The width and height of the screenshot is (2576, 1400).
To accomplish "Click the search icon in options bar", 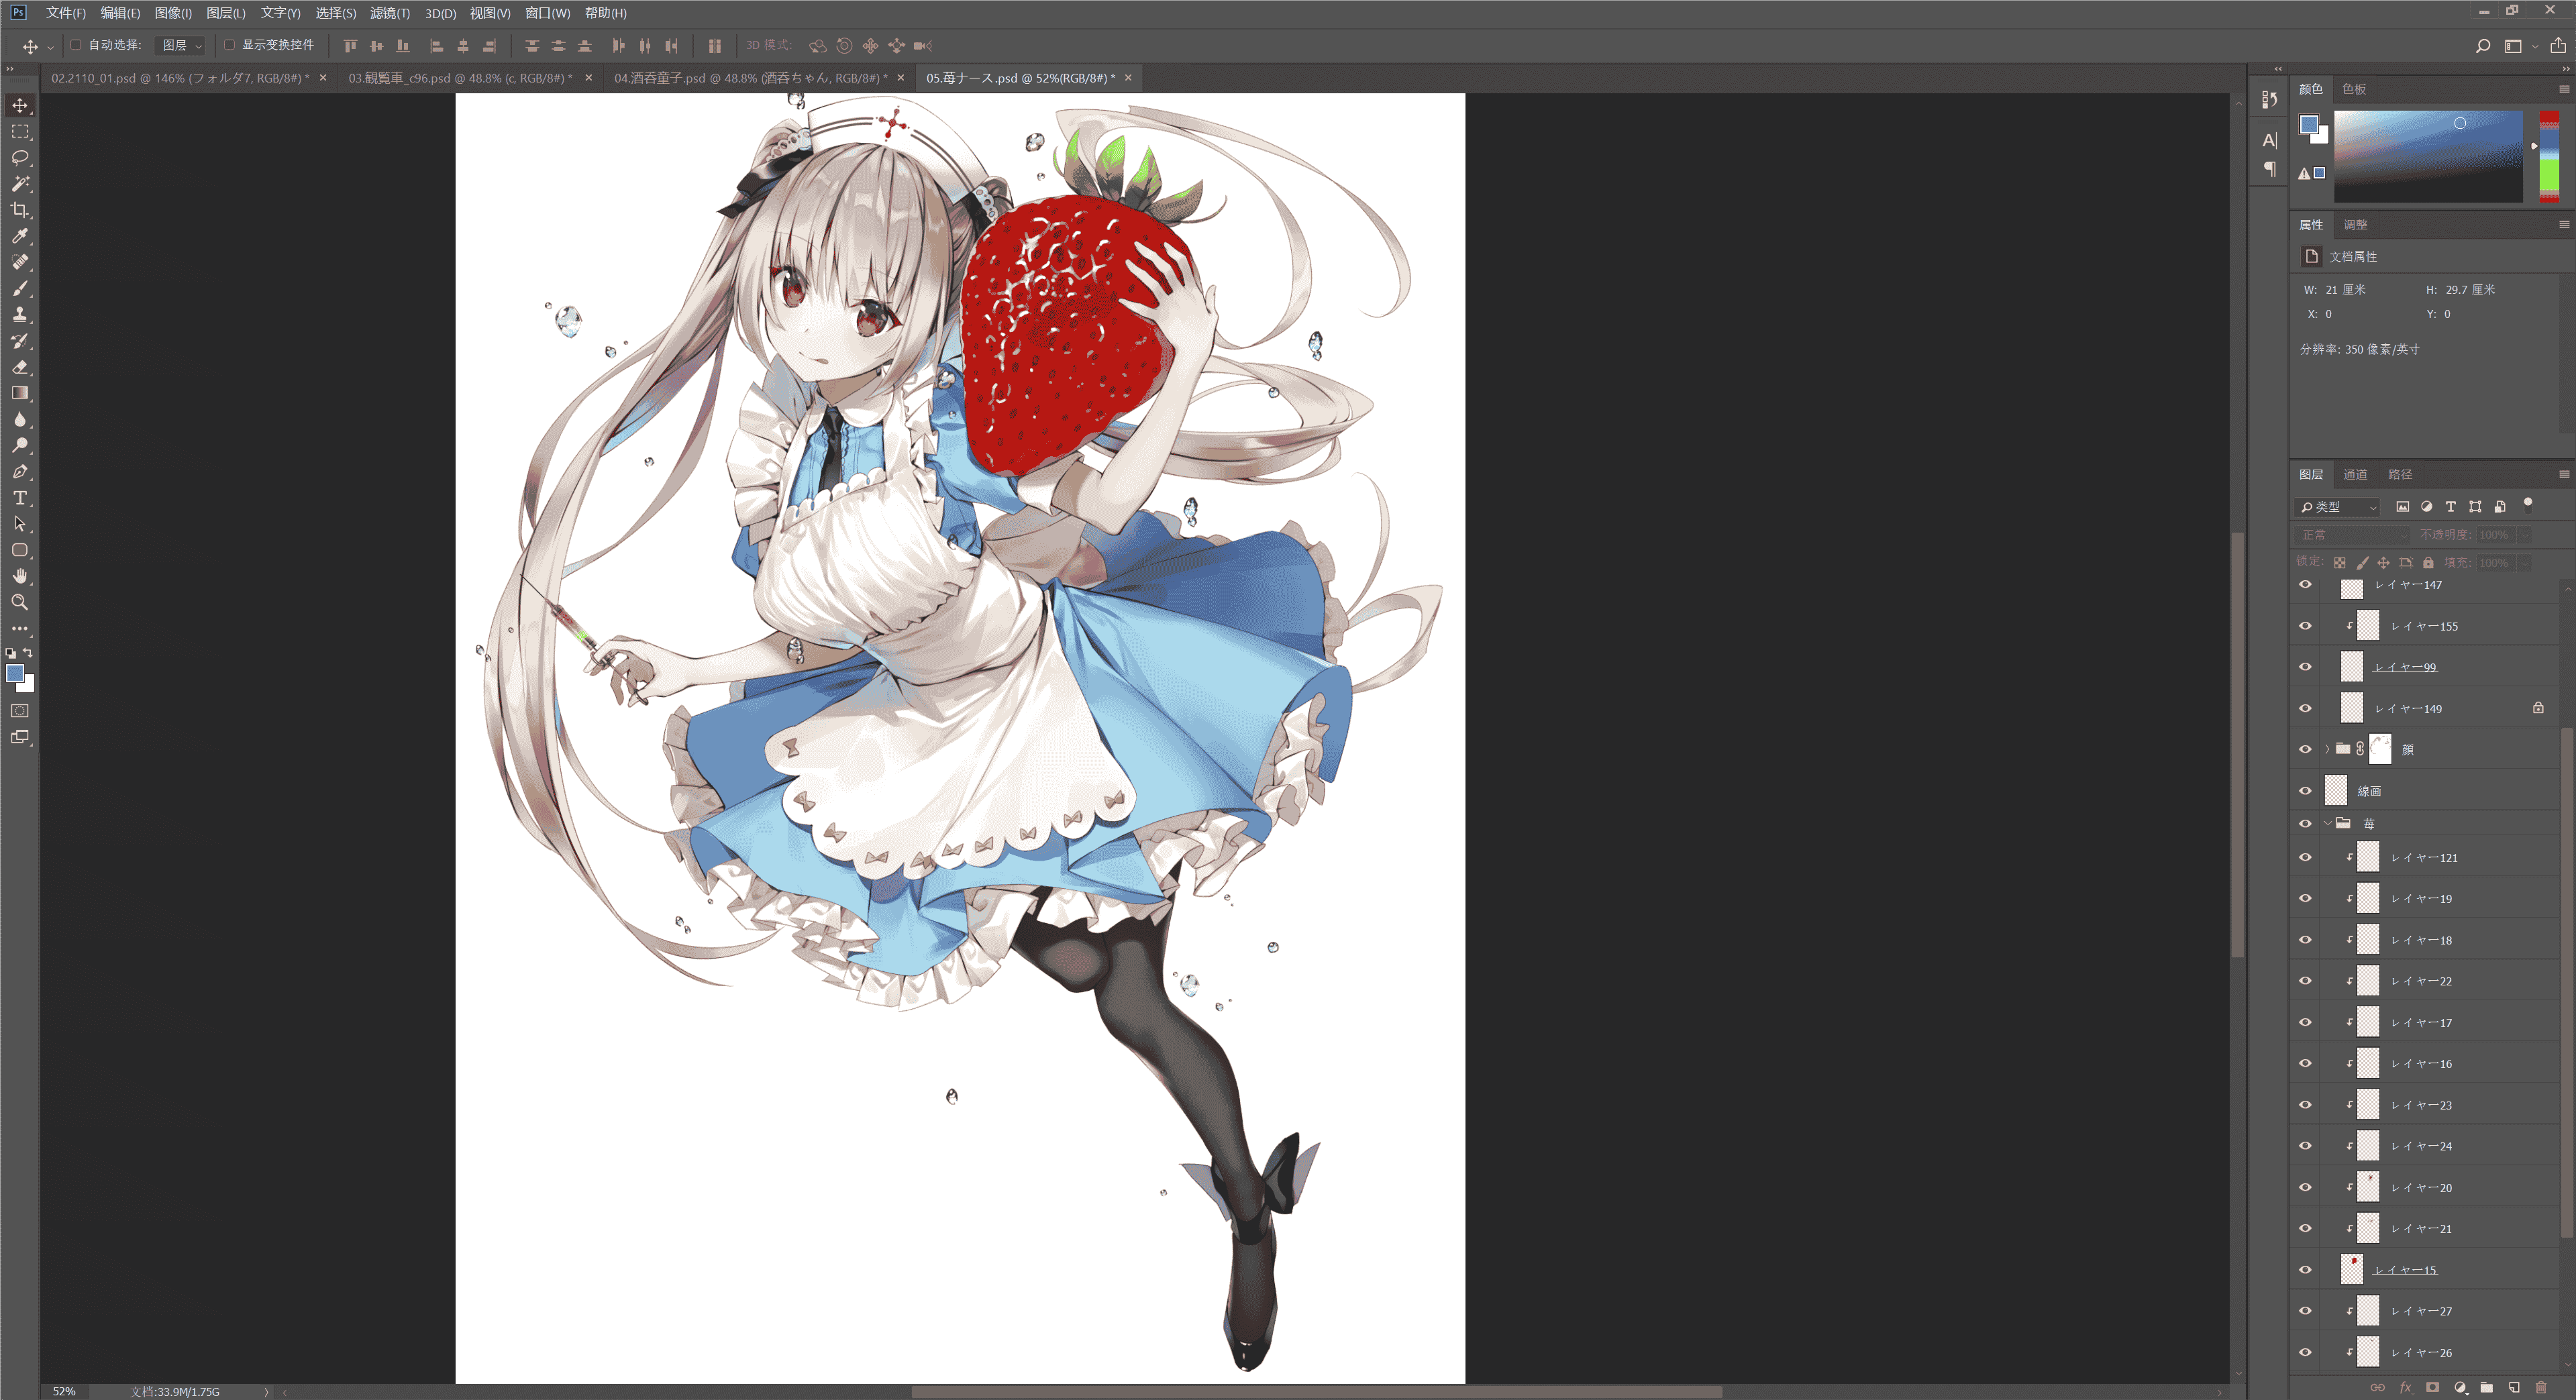I will 2482,46.
